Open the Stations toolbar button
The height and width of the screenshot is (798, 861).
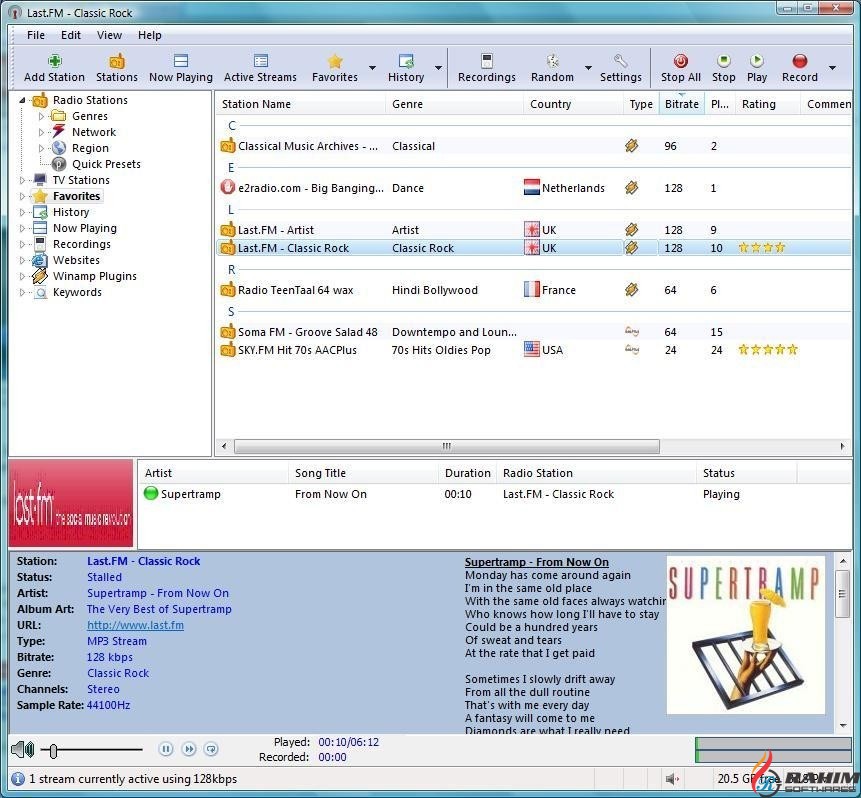(x=116, y=68)
